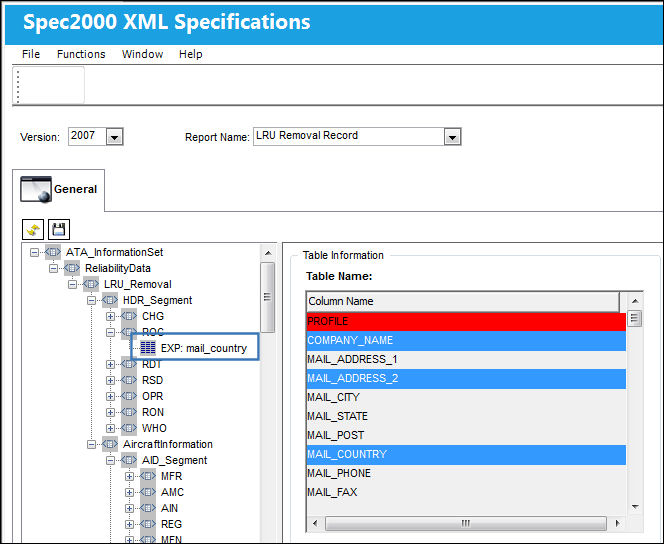Click the XML node icon beside ReliabilityData
The image size is (664, 544).
click(x=72, y=268)
